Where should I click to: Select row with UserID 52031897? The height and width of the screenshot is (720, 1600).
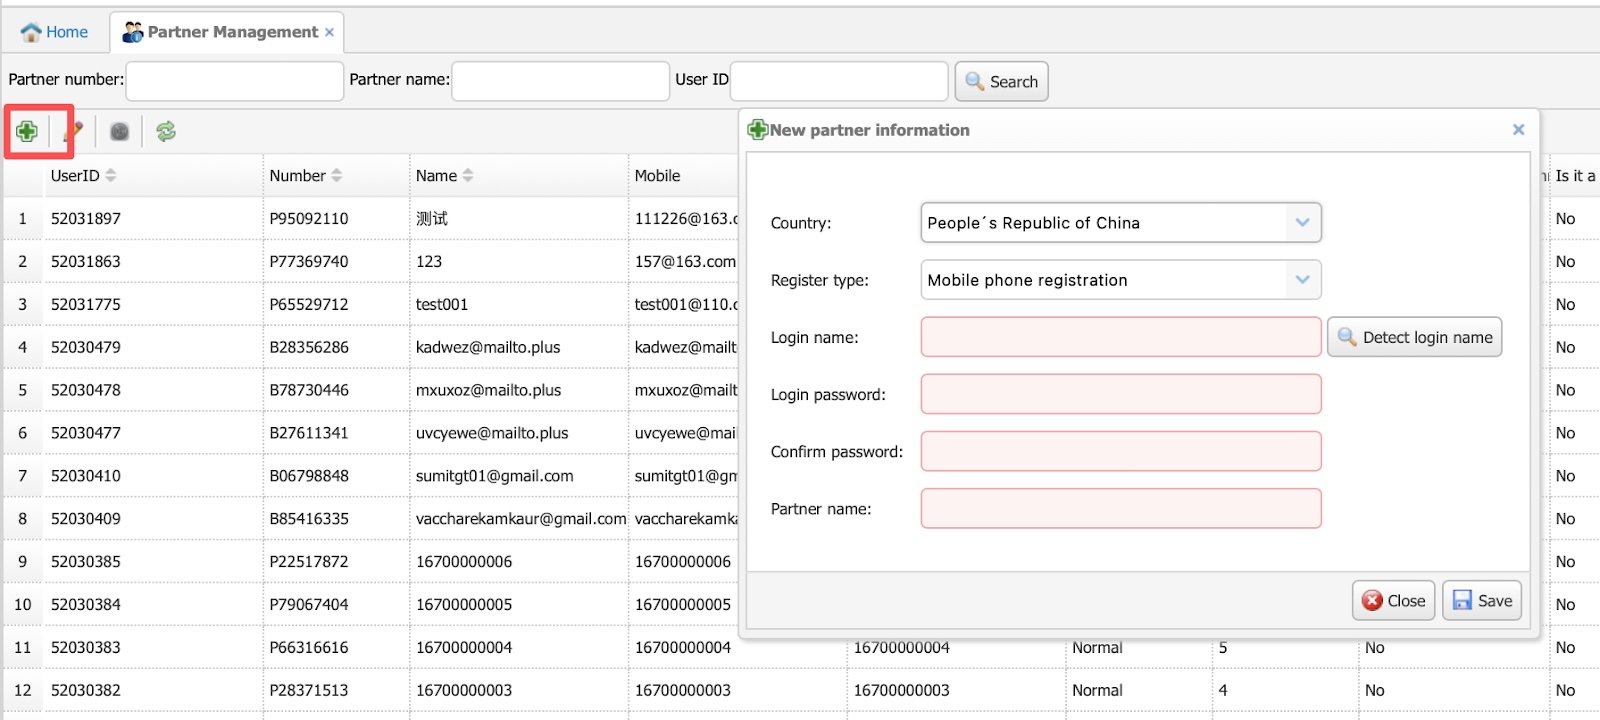86,219
